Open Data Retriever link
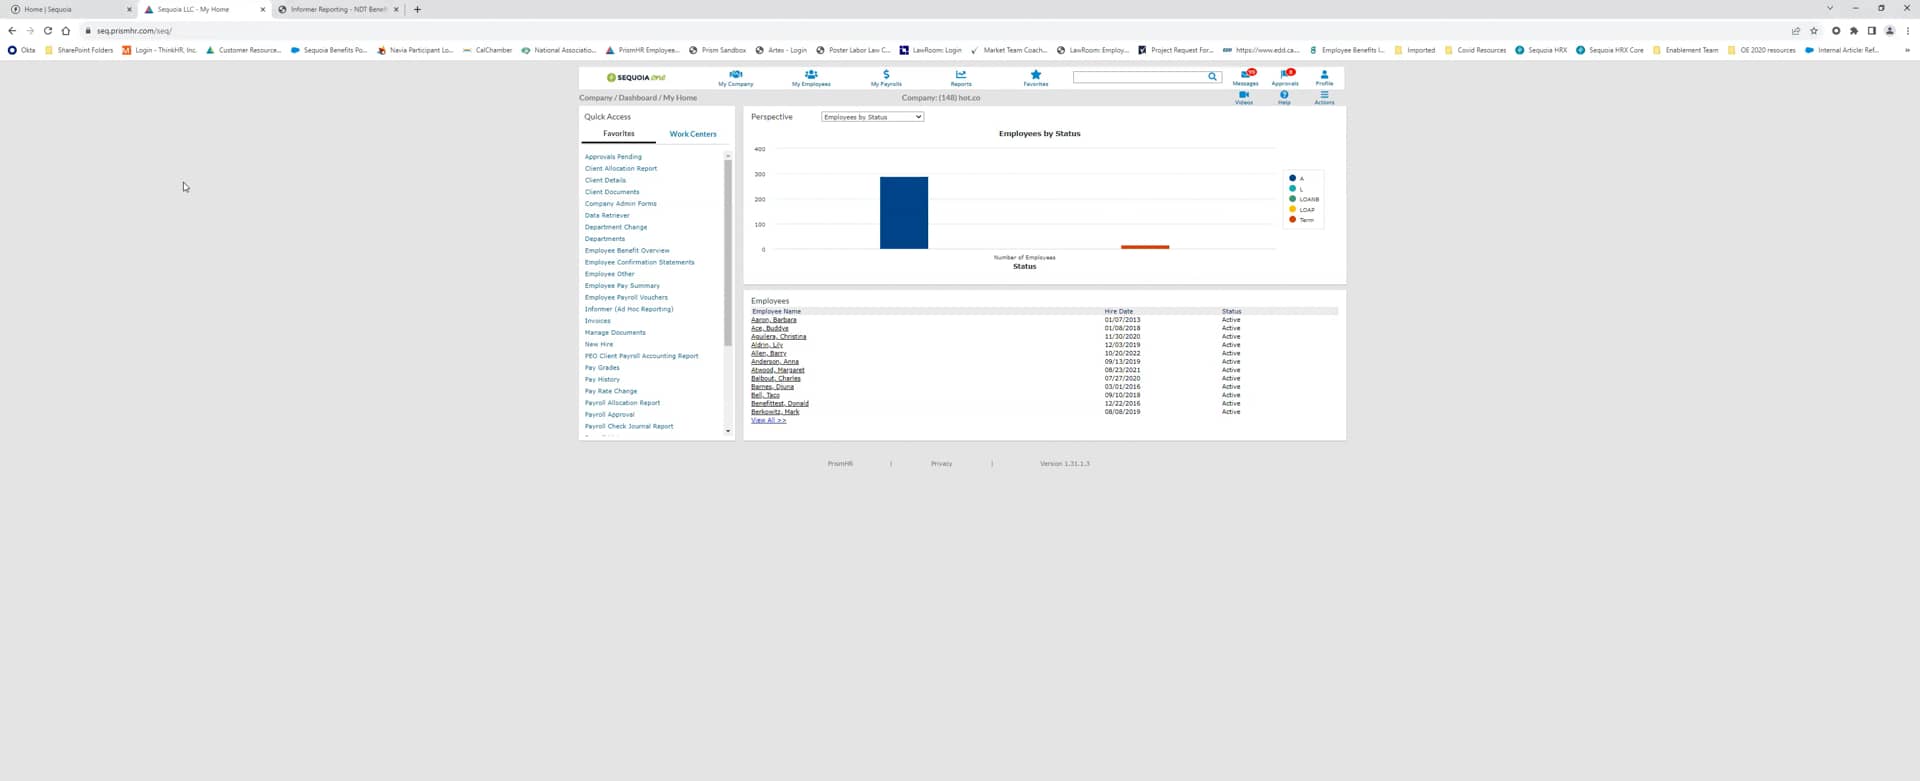The width and height of the screenshot is (1920, 781). coord(607,216)
